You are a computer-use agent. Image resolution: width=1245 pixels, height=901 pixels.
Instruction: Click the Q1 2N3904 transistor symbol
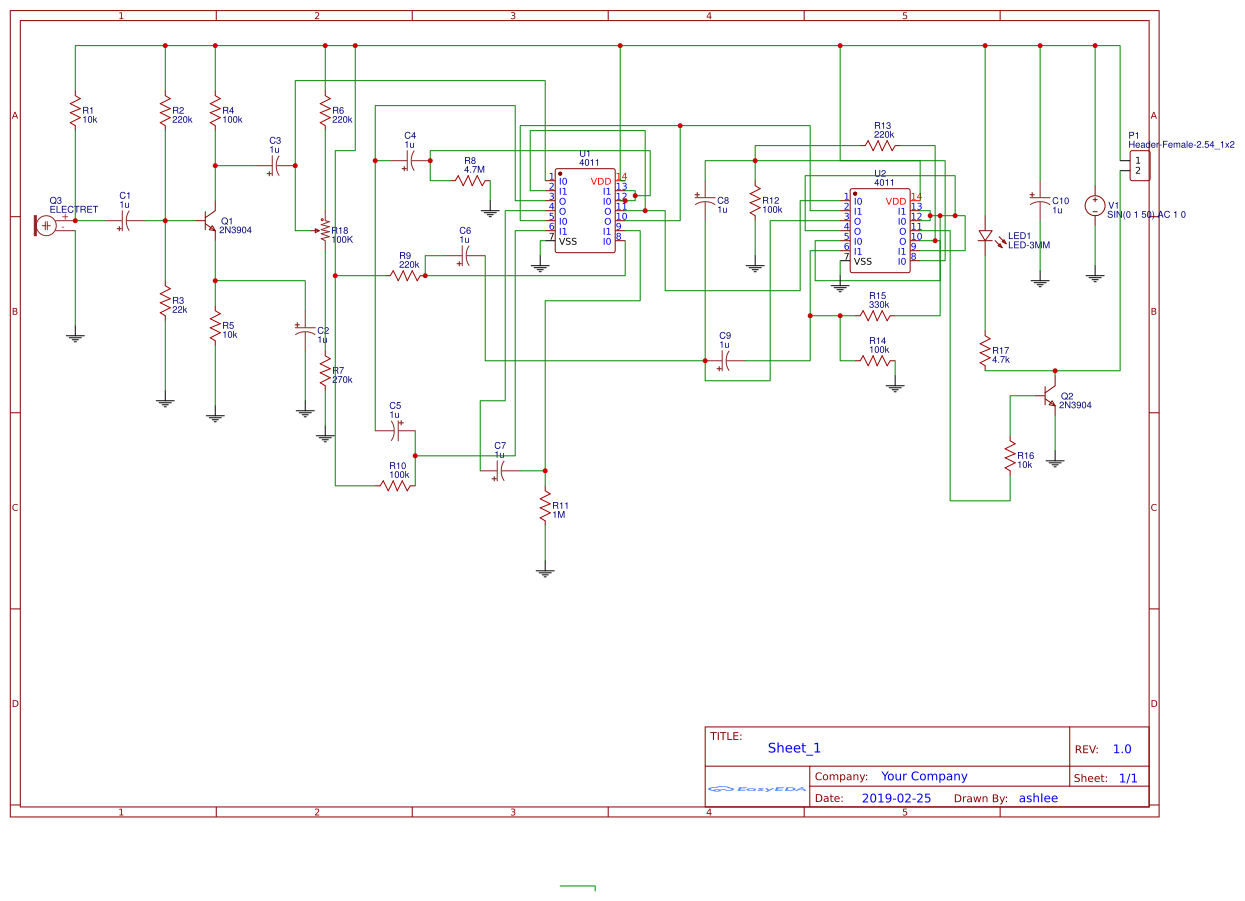208,221
